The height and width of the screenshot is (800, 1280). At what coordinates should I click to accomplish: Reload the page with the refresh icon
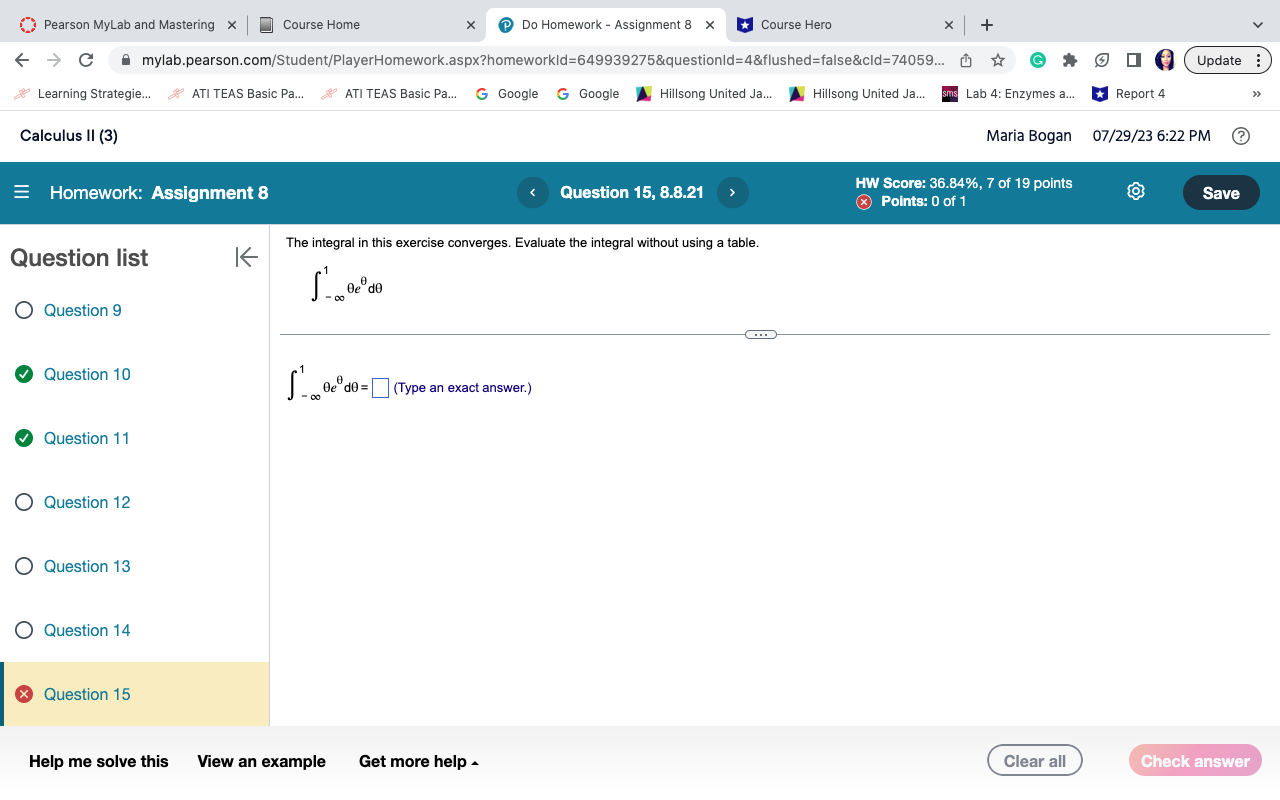(x=86, y=60)
